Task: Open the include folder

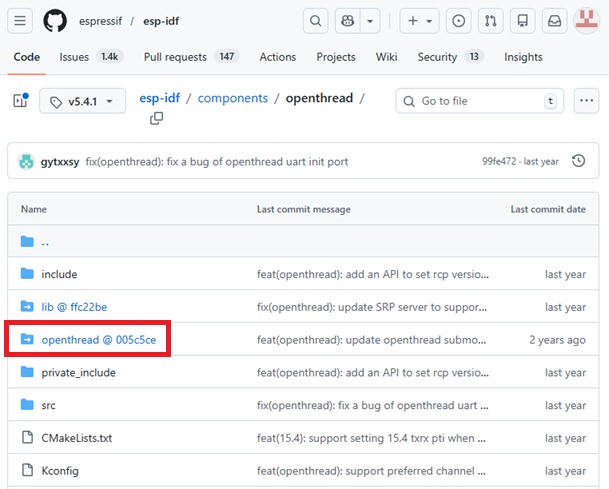Action: (59, 274)
